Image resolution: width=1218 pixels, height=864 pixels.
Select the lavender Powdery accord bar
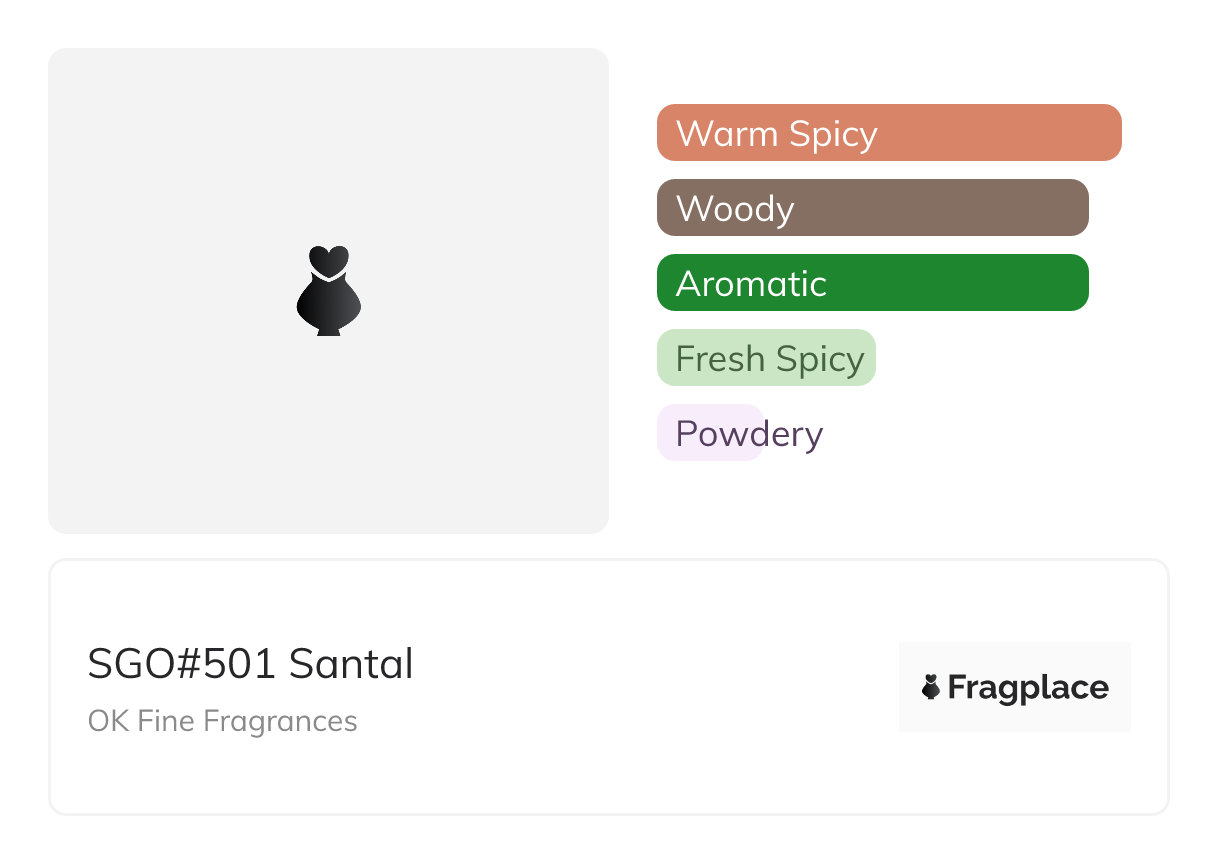point(710,433)
